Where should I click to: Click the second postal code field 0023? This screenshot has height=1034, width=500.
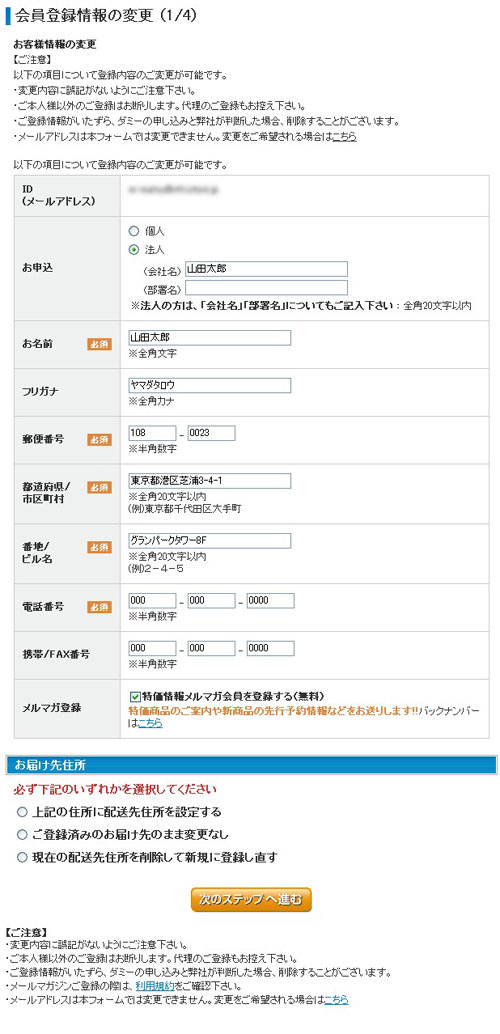pos(211,433)
